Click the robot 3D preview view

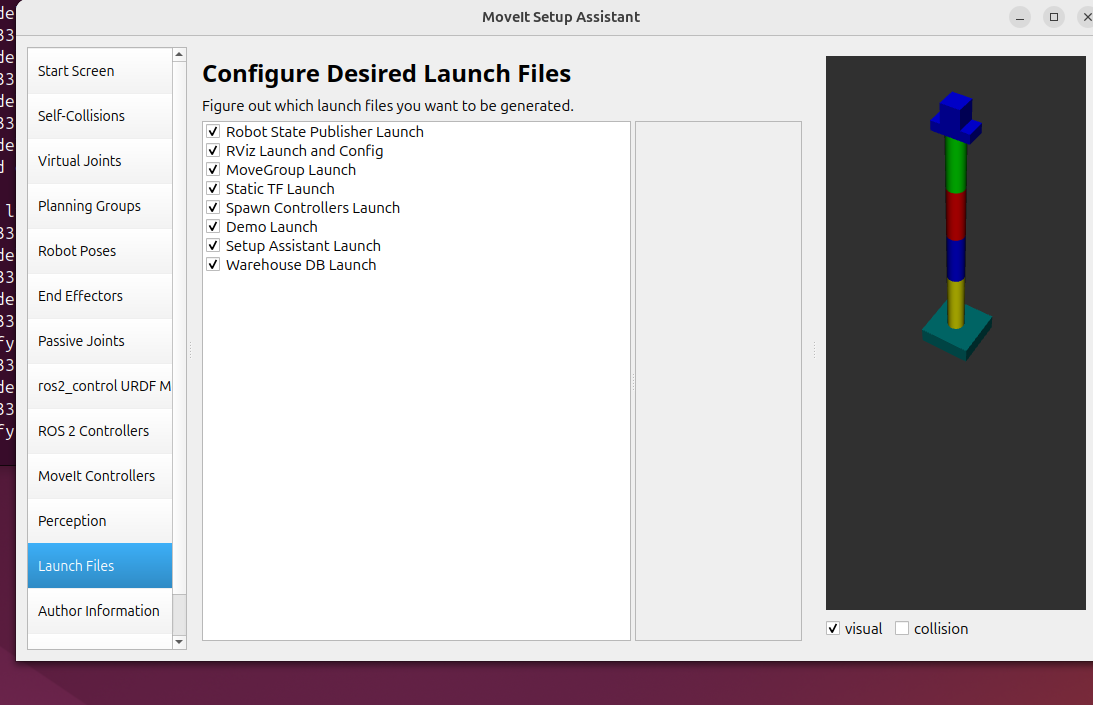(x=956, y=333)
